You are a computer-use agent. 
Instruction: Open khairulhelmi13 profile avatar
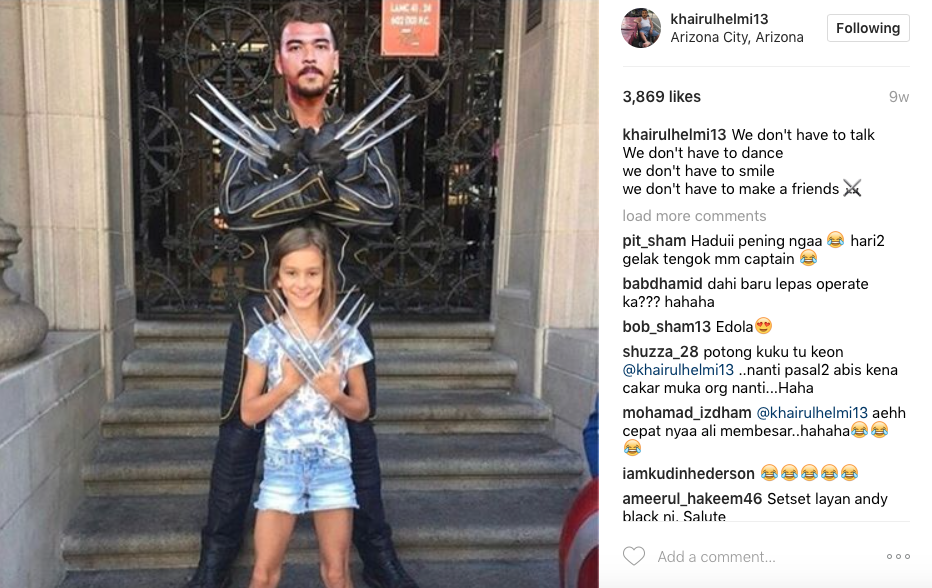(641, 28)
